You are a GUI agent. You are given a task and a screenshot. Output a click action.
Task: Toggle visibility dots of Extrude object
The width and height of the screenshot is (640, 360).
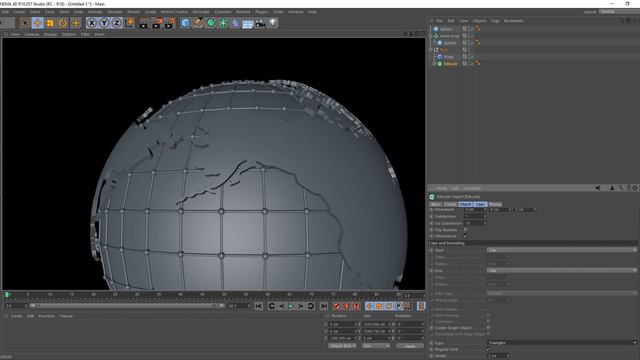(470, 64)
